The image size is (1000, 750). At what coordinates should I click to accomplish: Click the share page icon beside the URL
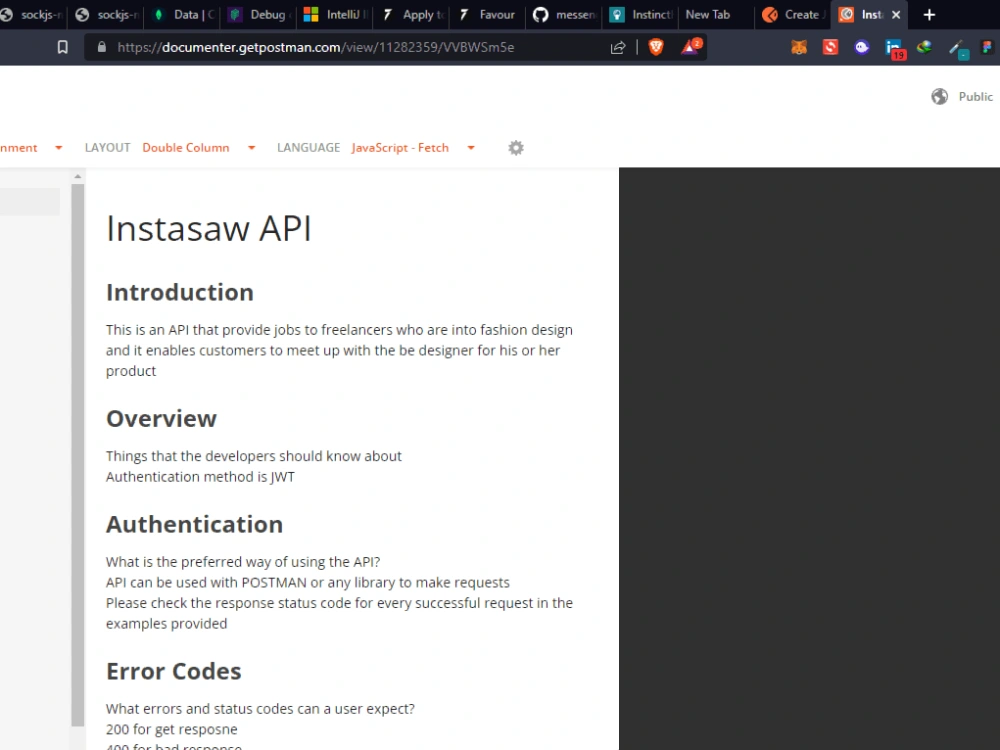(x=617, y=46)
